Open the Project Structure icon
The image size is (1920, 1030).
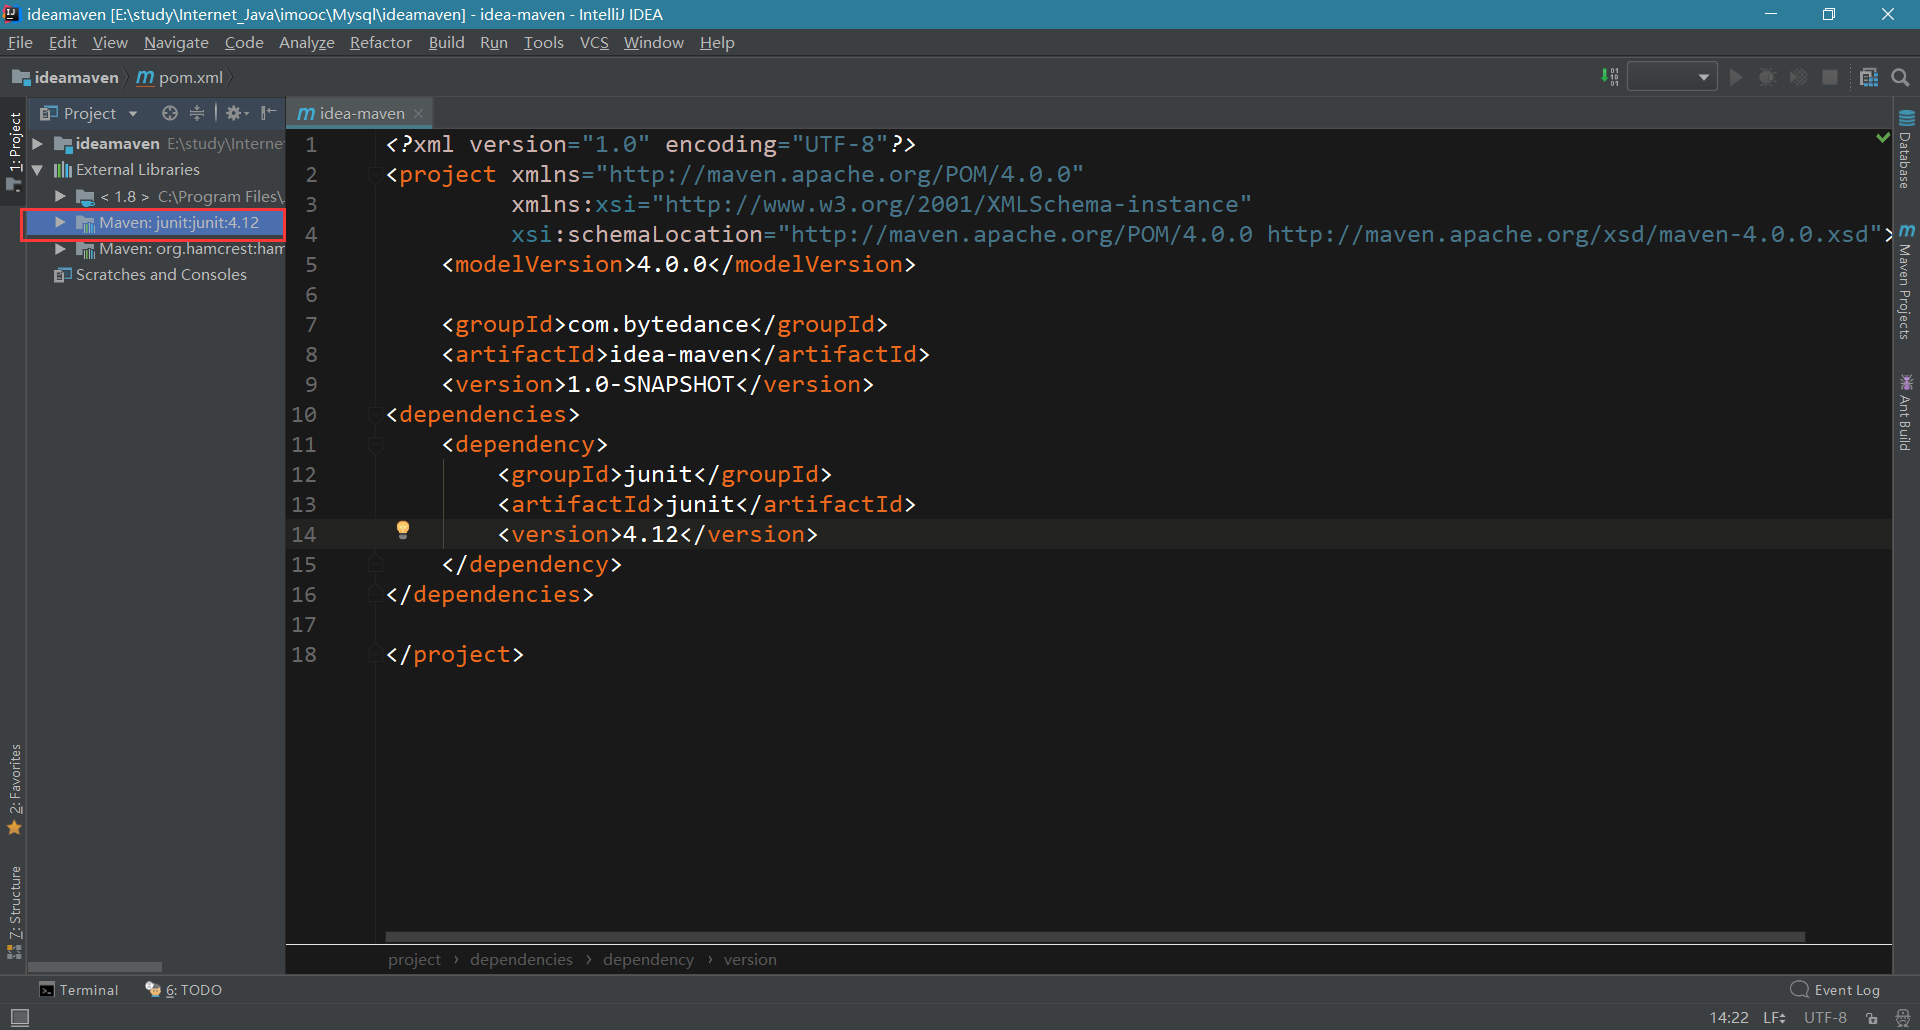1868,77
